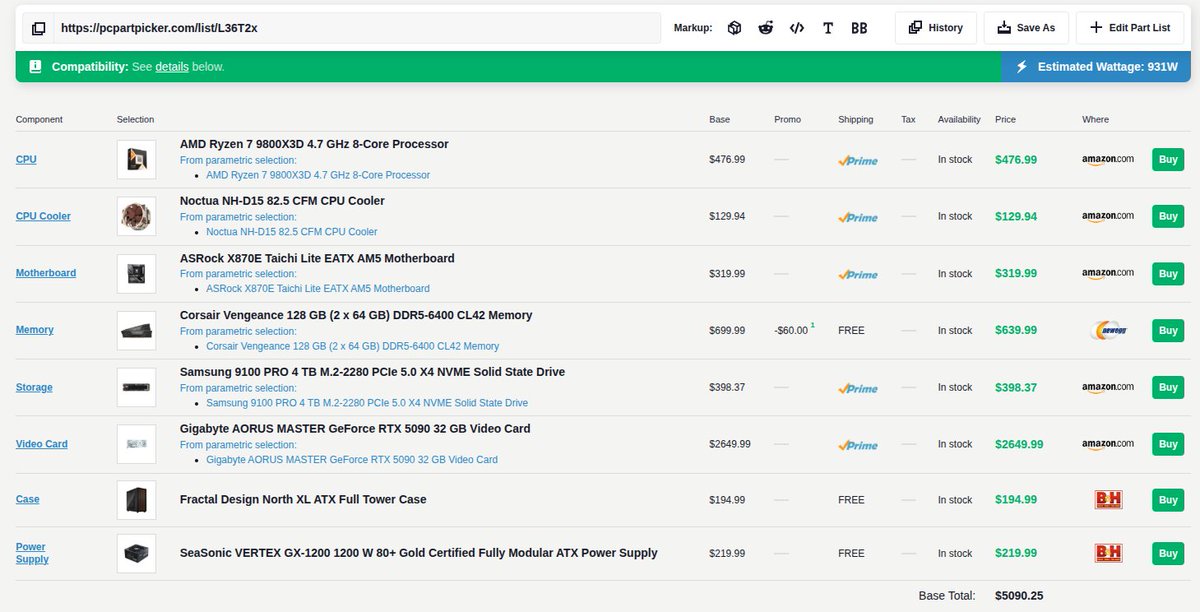Click the -$60.00 memory promo value

coord(791,330)
